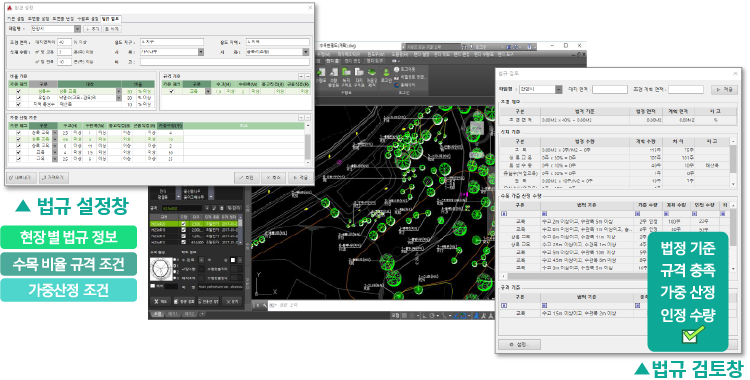Click the ViewCube in the drawing viewport
This screenshot has height=380, width=750.
pyautogui.click(x=476, y=128)
